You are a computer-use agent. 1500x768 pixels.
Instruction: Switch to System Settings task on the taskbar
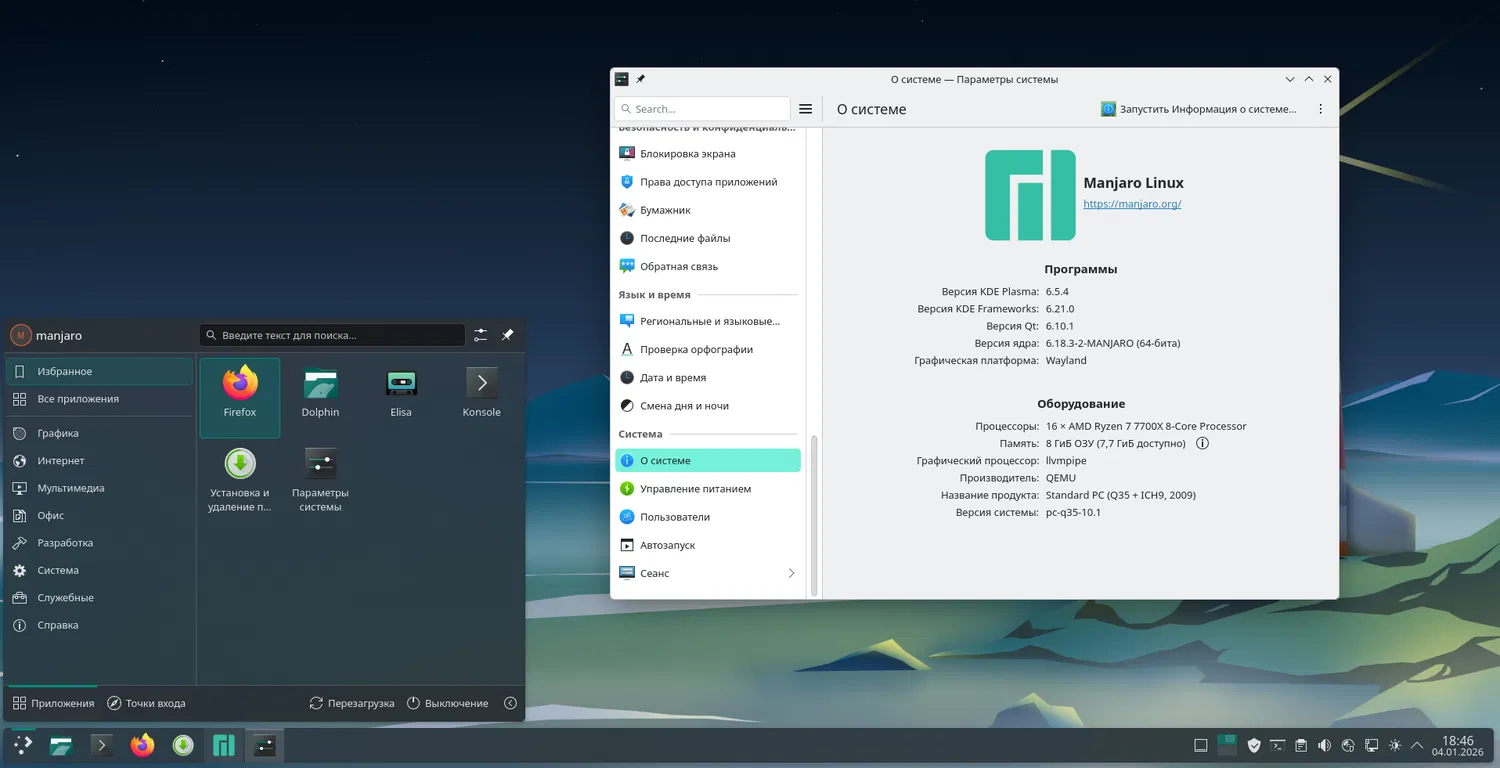click(x=264, y=745)
